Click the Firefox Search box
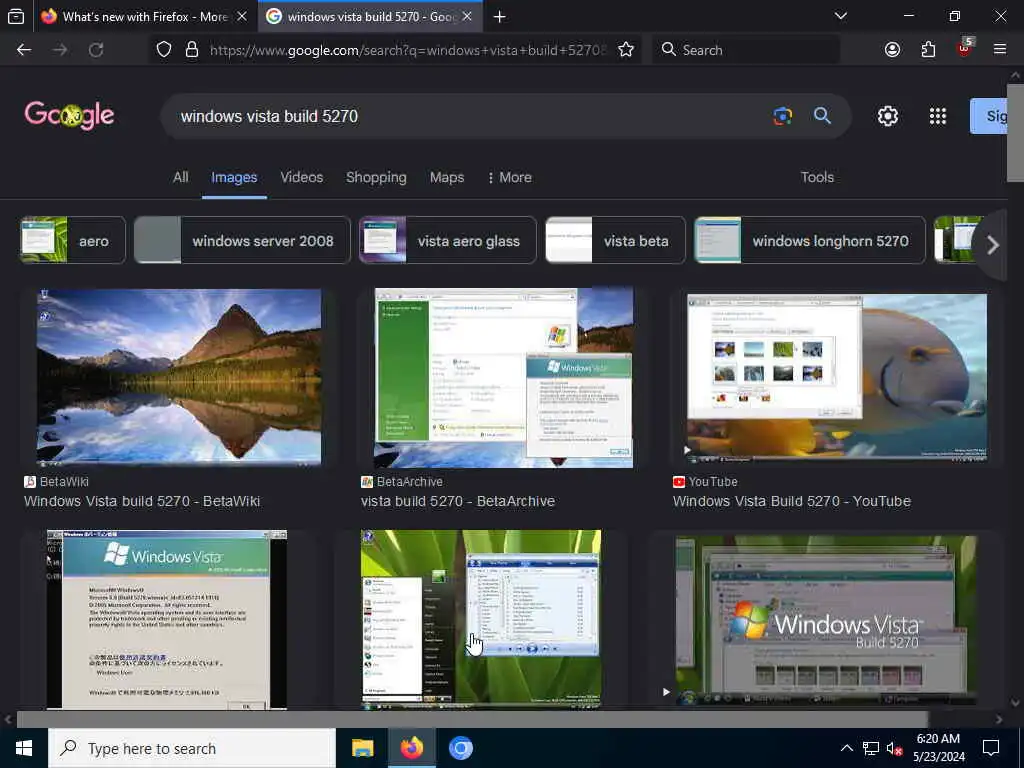1024x768 pixels. coord(746,50)
